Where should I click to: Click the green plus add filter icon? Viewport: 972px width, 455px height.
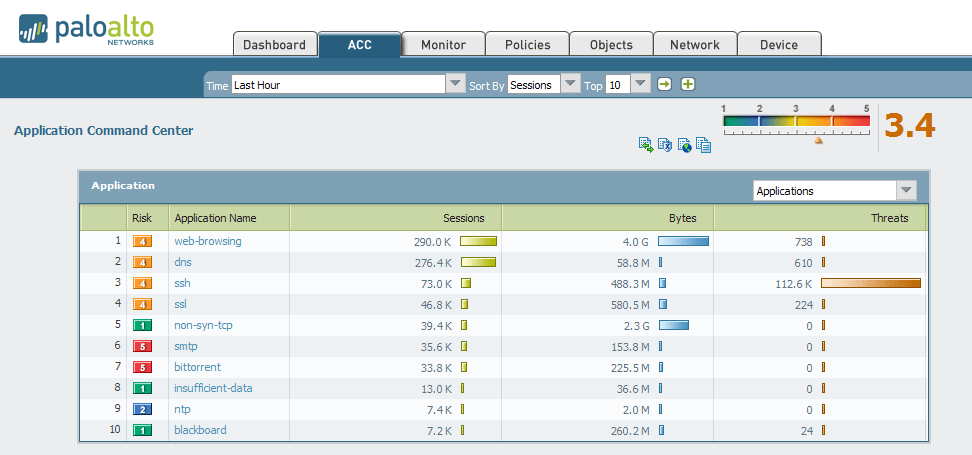click(x=688, y=85)
